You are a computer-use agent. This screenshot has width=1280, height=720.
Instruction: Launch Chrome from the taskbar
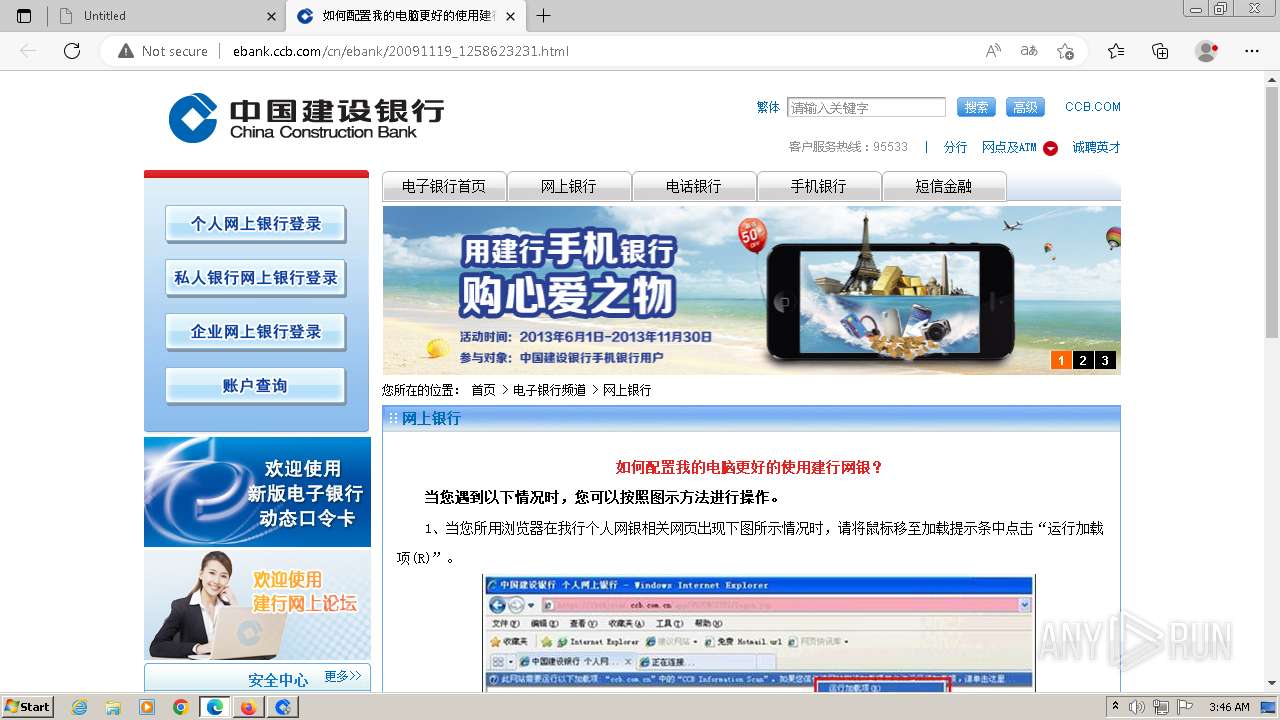click(180, 707)
